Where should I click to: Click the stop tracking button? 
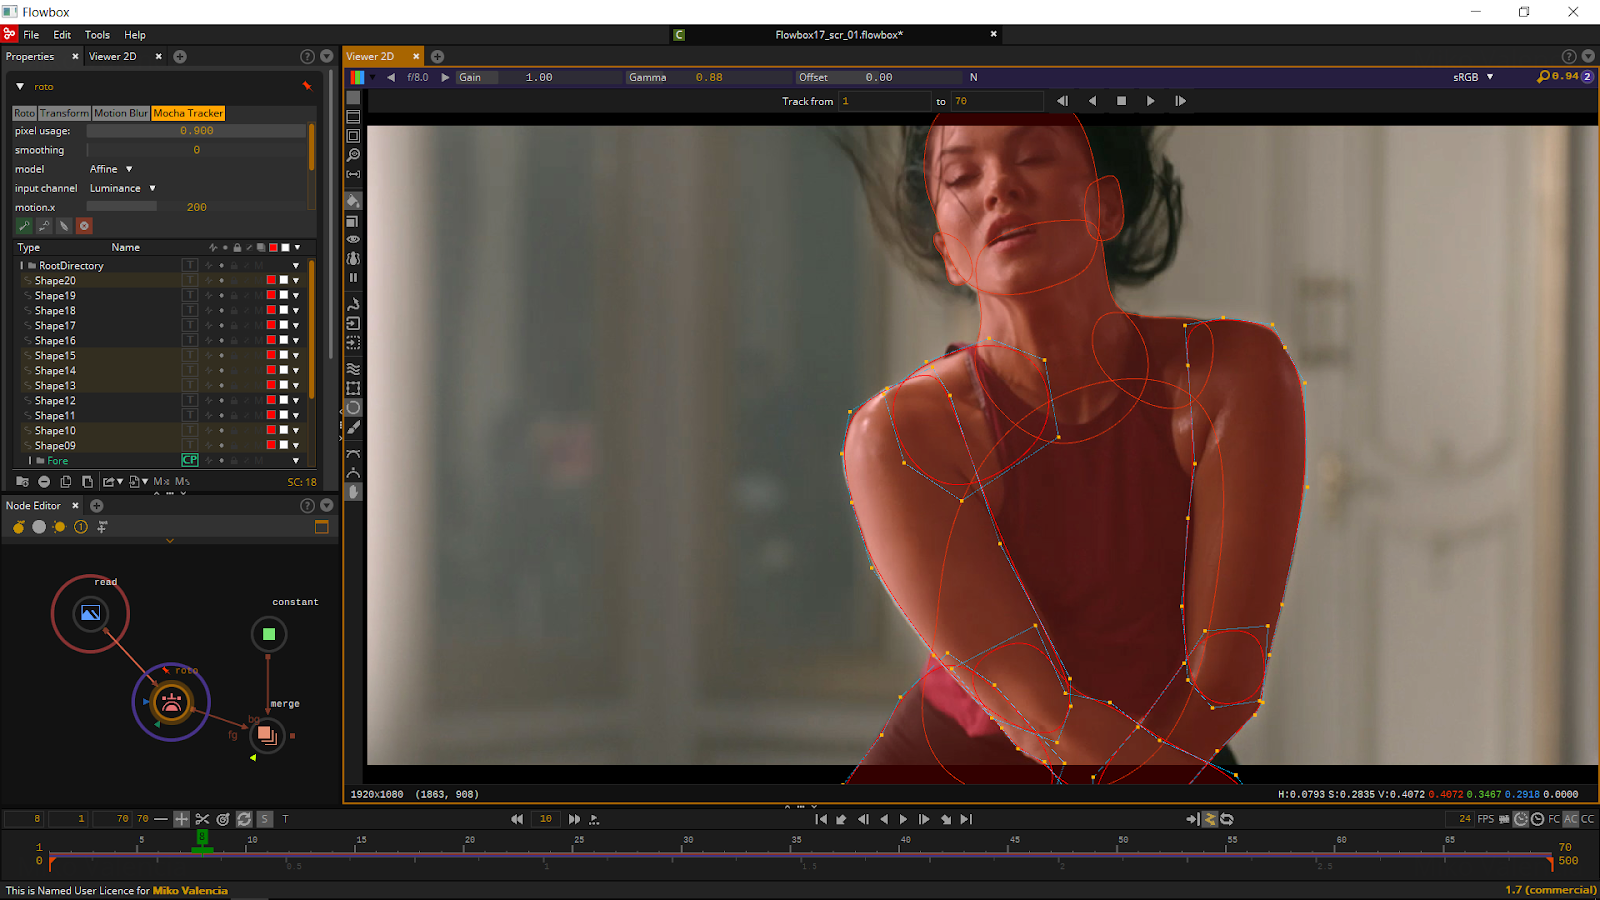tap(1121, 101)
